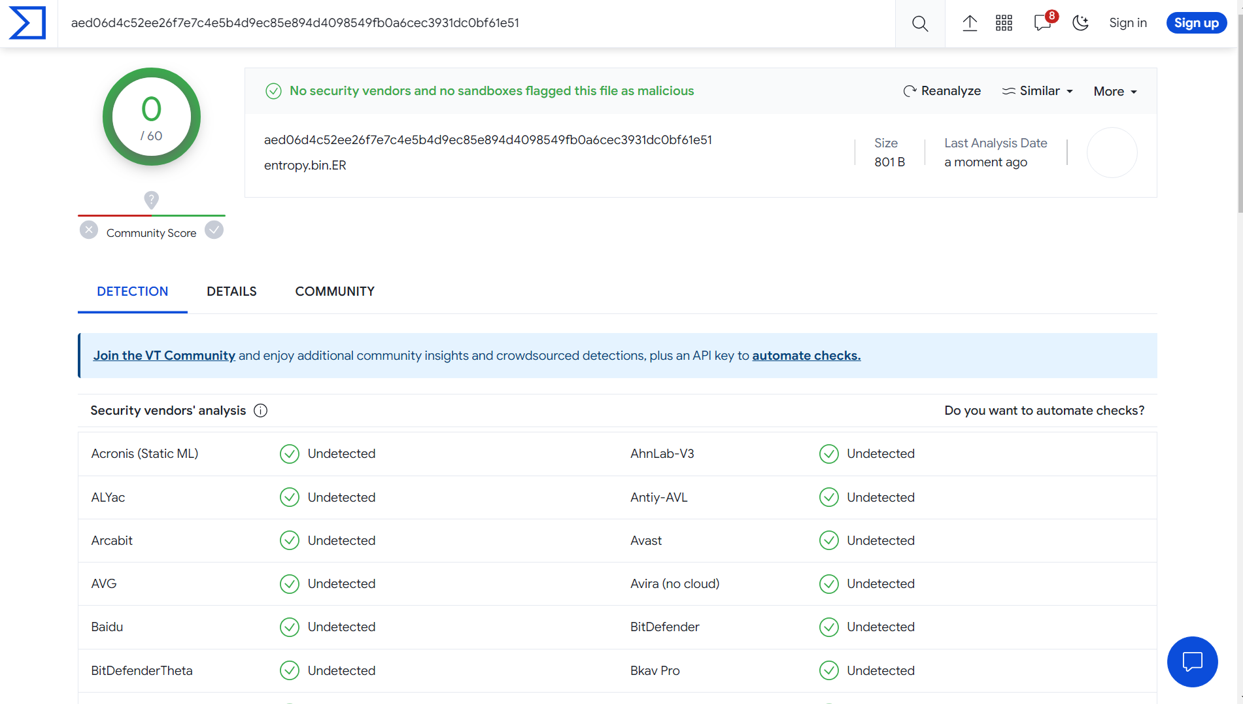Click the Baidu vendor name
This screenshot has height=704, width=1243.
(x=107, y=627)
